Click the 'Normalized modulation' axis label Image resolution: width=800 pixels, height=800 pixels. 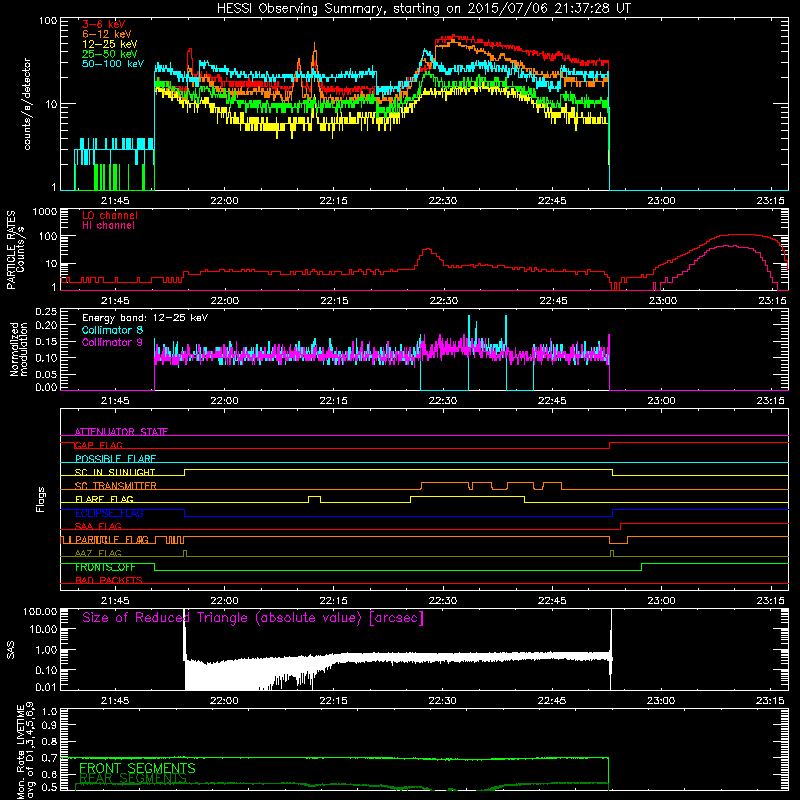click(19, 349)
